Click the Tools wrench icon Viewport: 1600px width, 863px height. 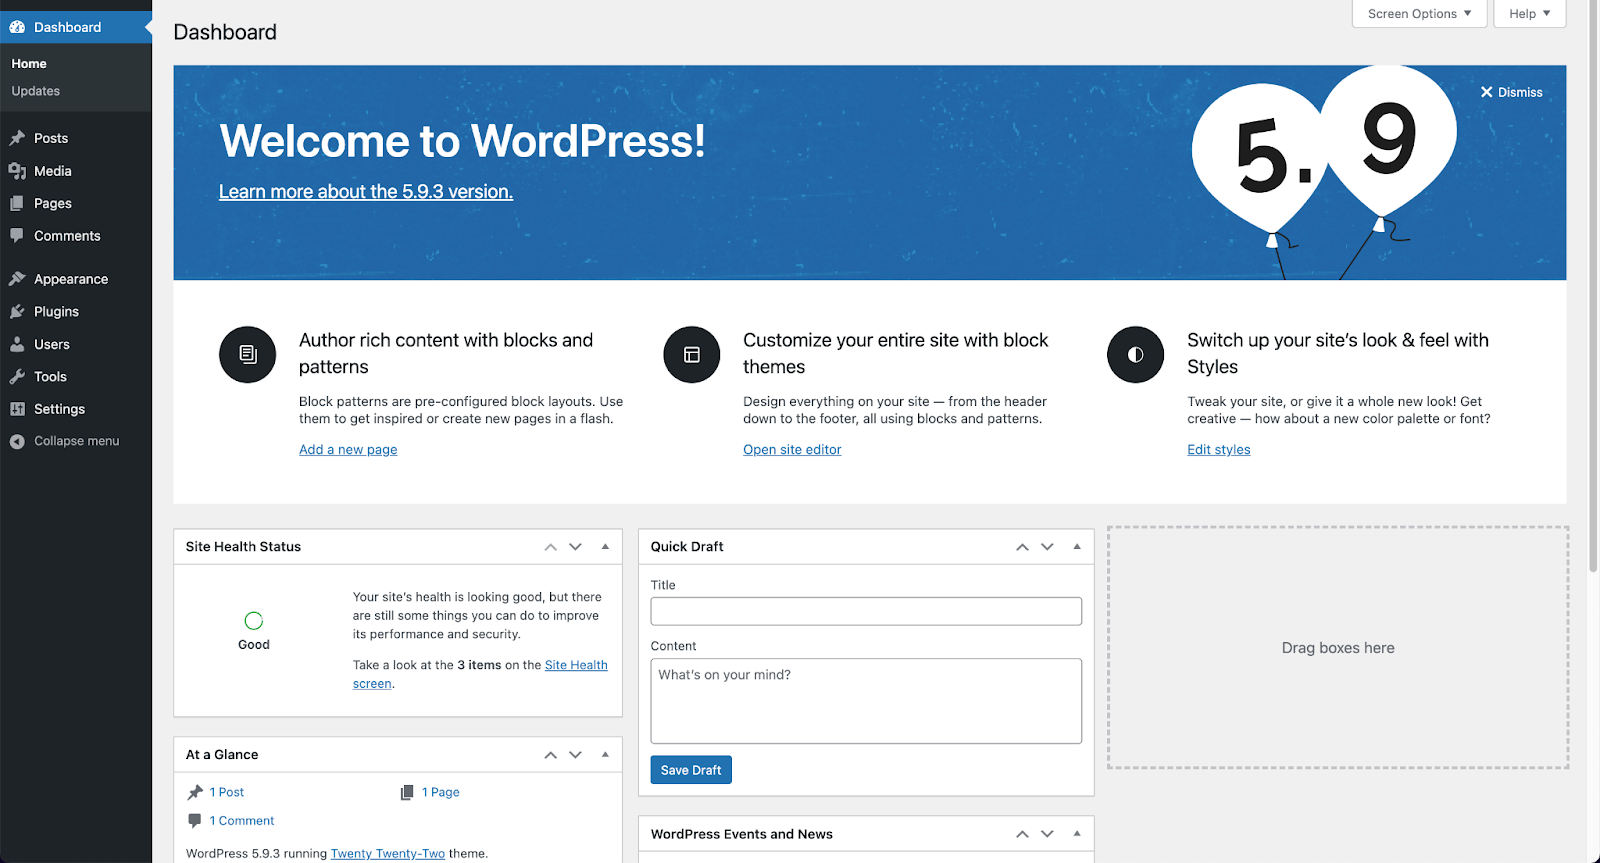click(x=17, y=376)
